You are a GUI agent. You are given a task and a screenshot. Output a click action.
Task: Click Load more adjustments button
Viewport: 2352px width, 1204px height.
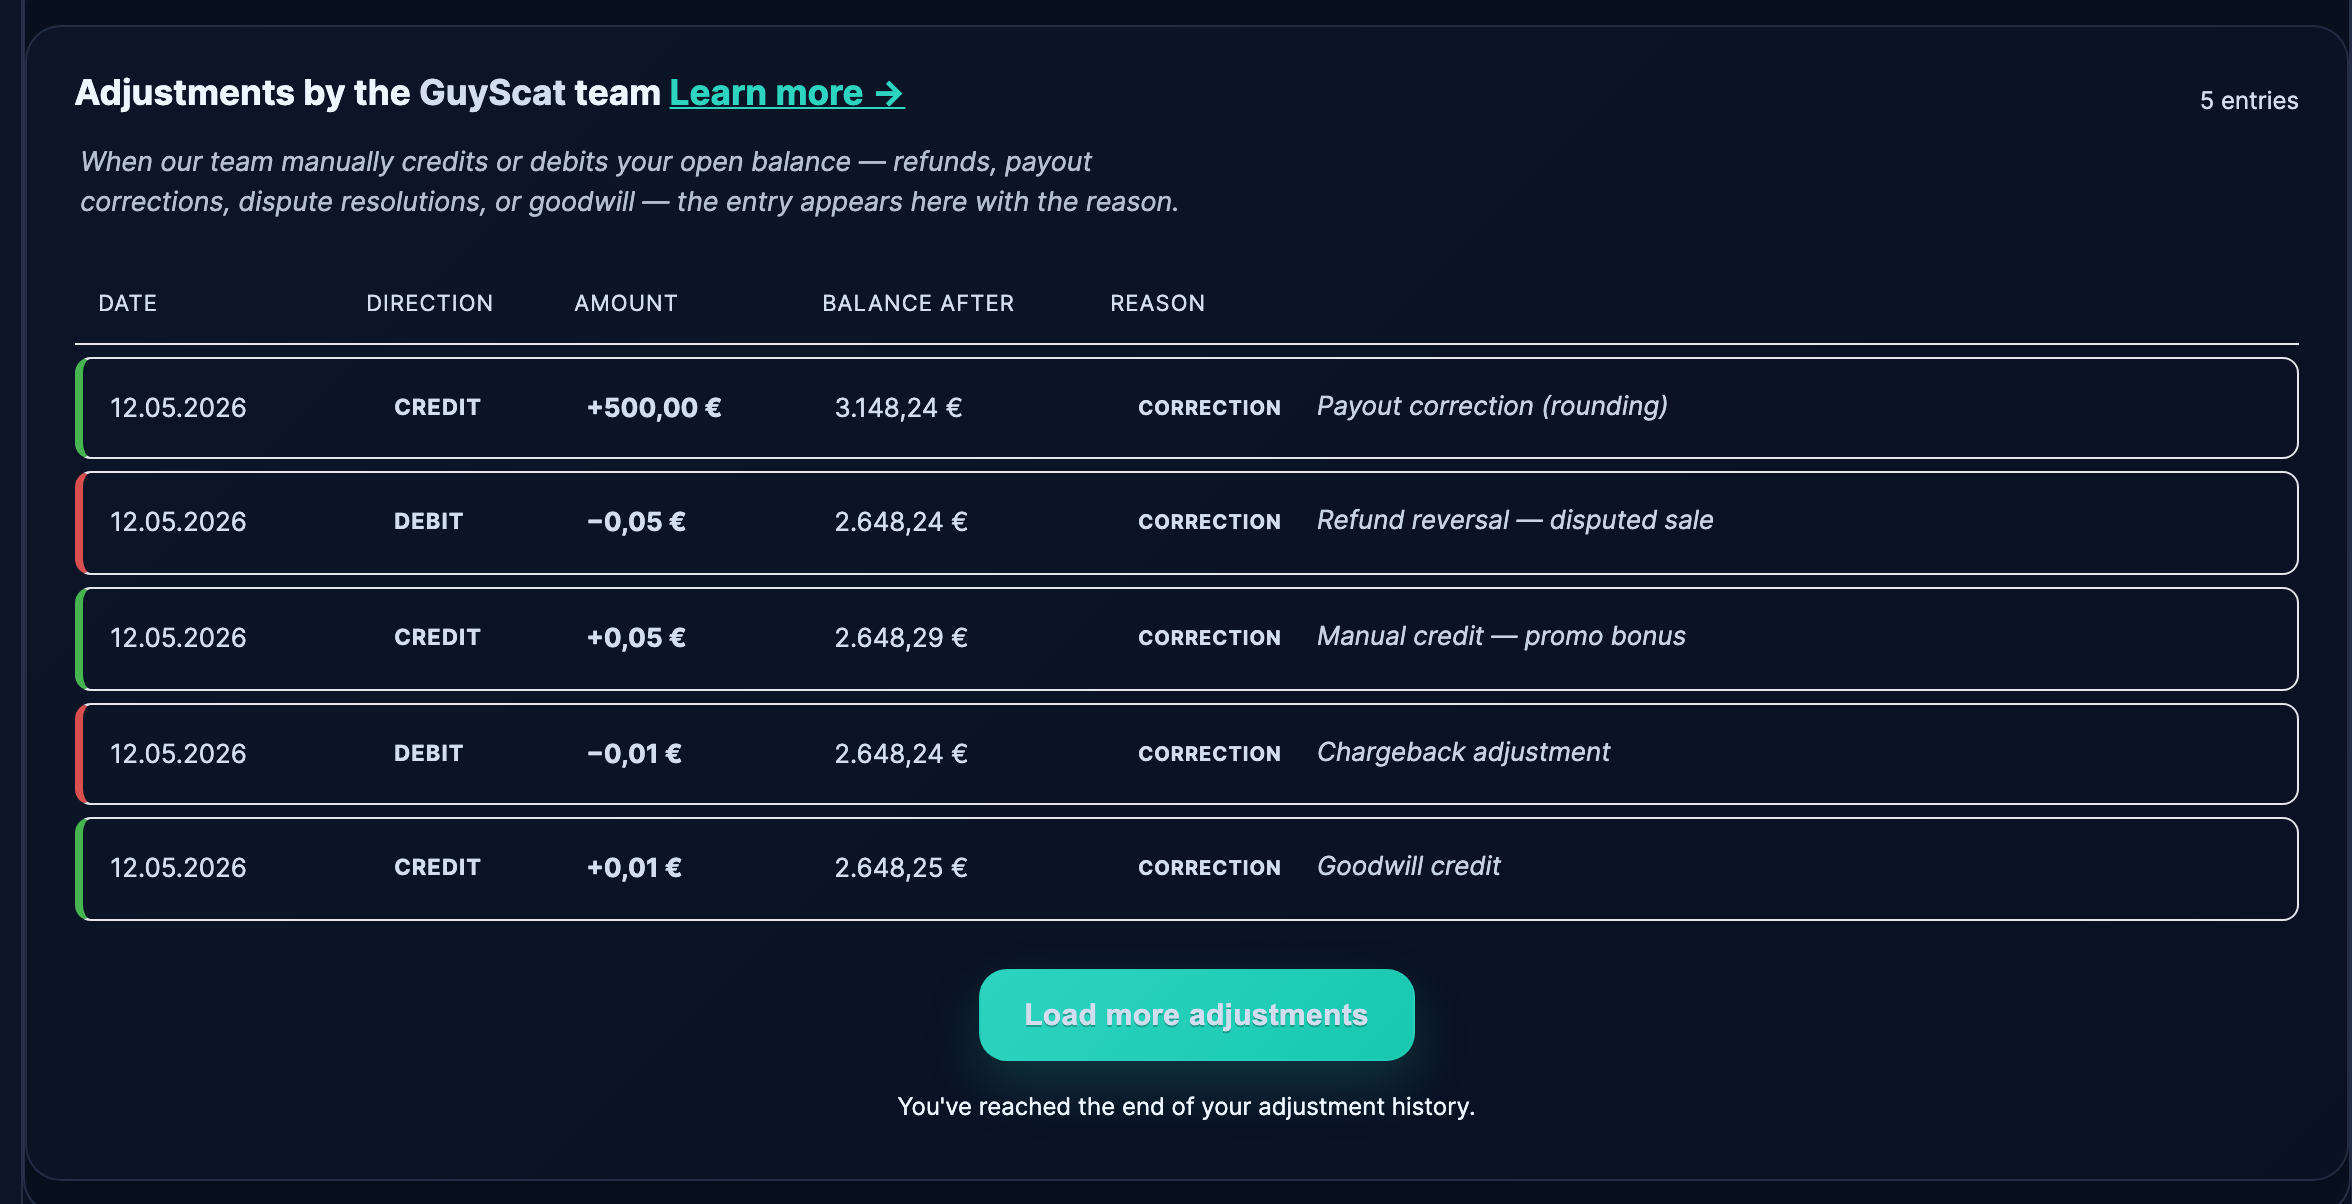[1196, 1014]
